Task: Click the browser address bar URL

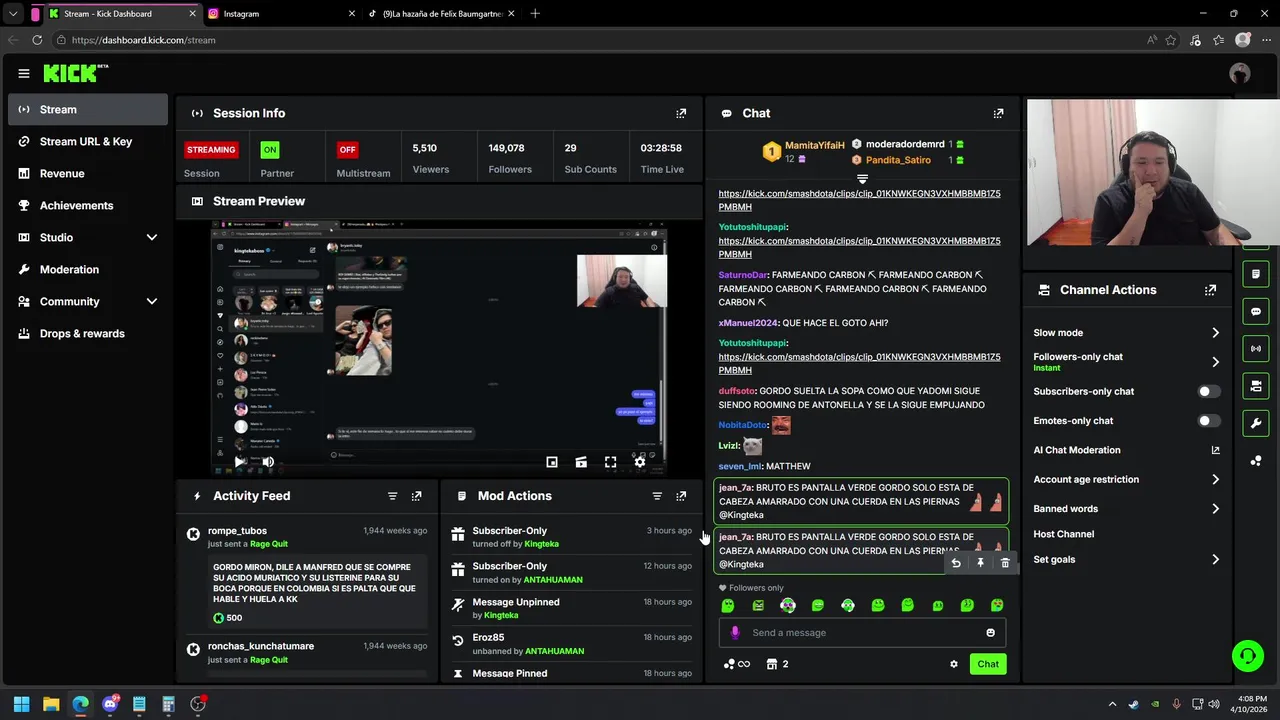Action: pyautogui.click(x=143, y=40)
